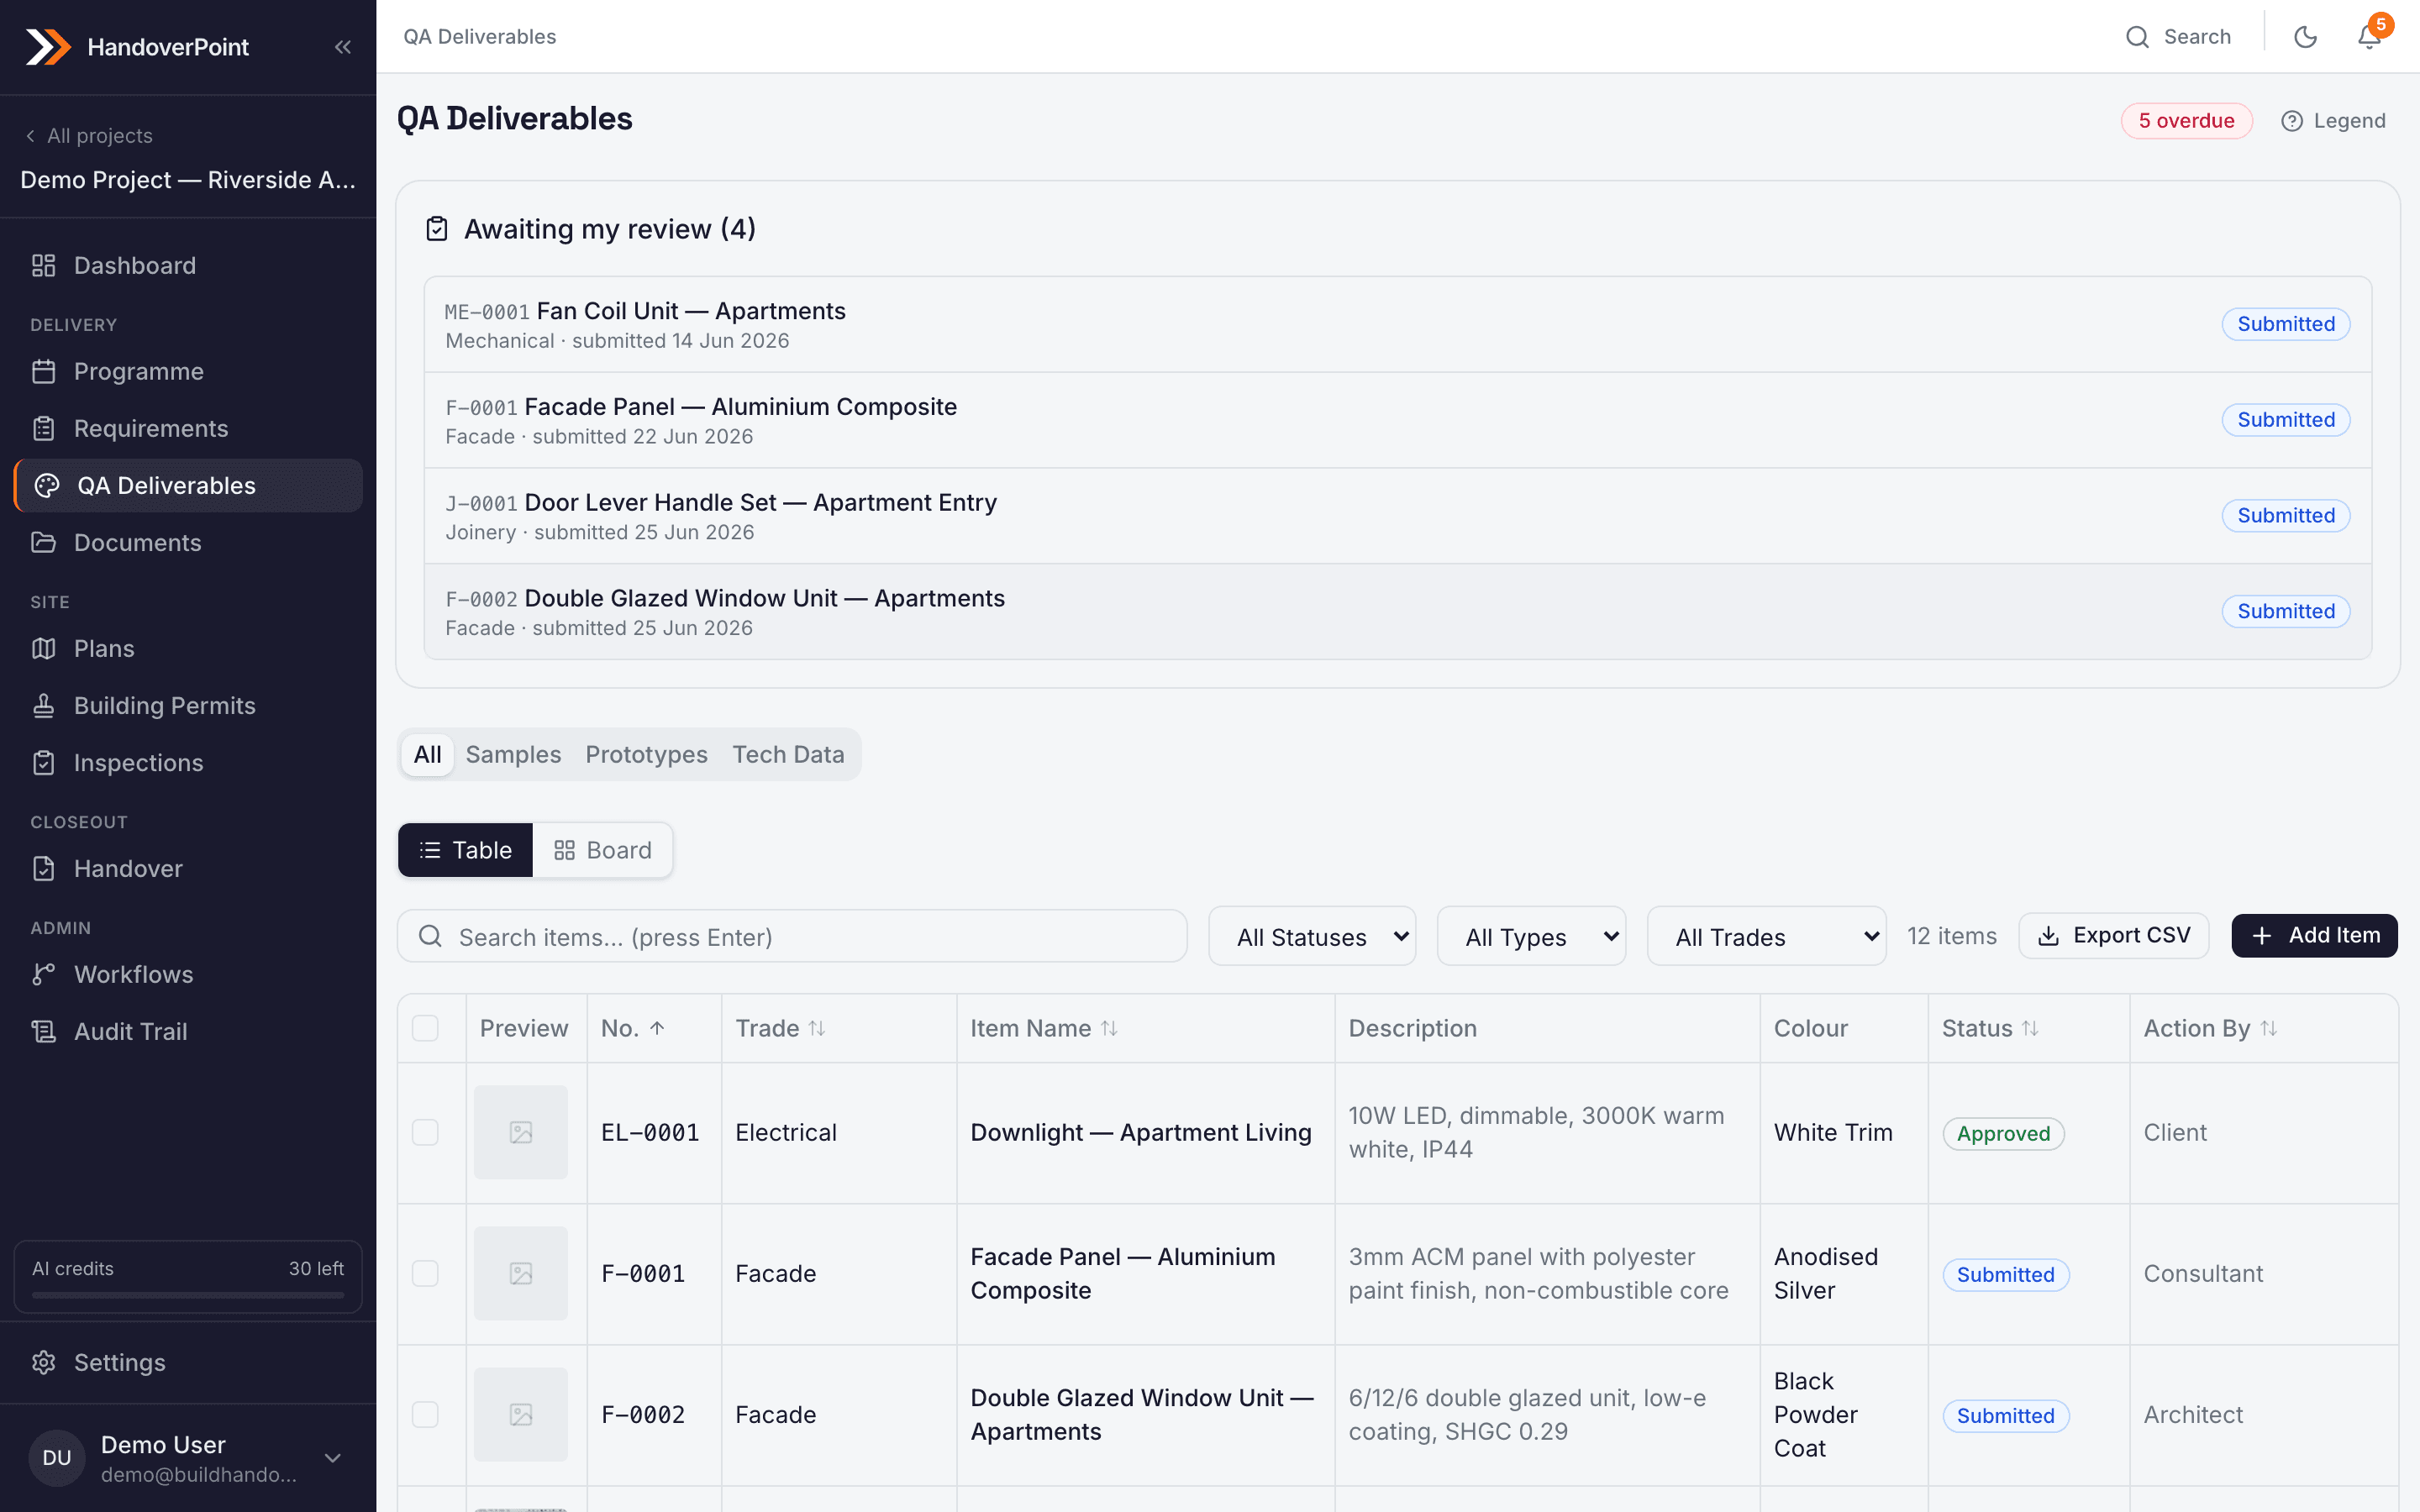Click Submitted badge in F-0001 table row
Image resolution: width=2420 pixels, height=1512 pixels.
pyautogui.click(x=2005, y=1274)
